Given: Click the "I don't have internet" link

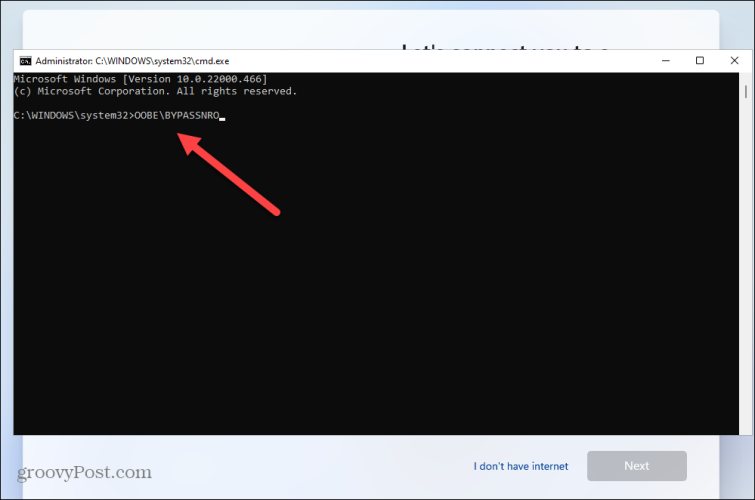Looking at the screenshot, I should point(521,466).
